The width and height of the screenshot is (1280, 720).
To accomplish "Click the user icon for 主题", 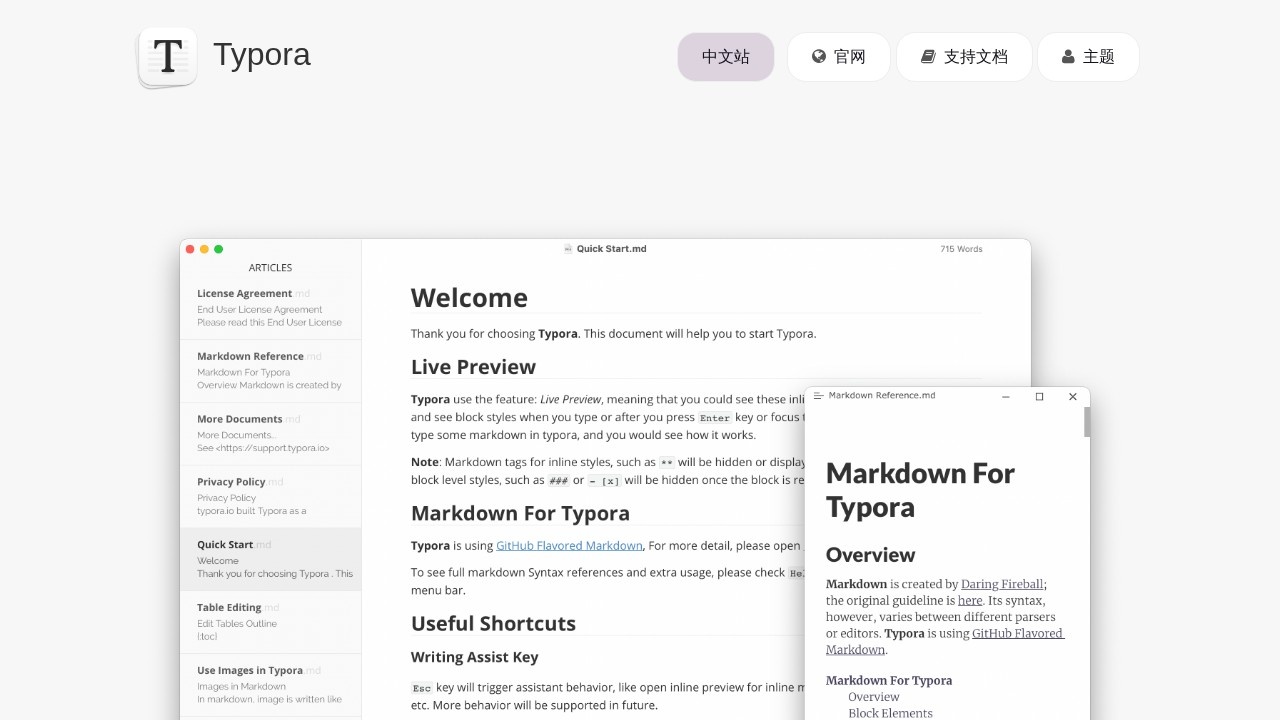I will tap(1068, 57).
